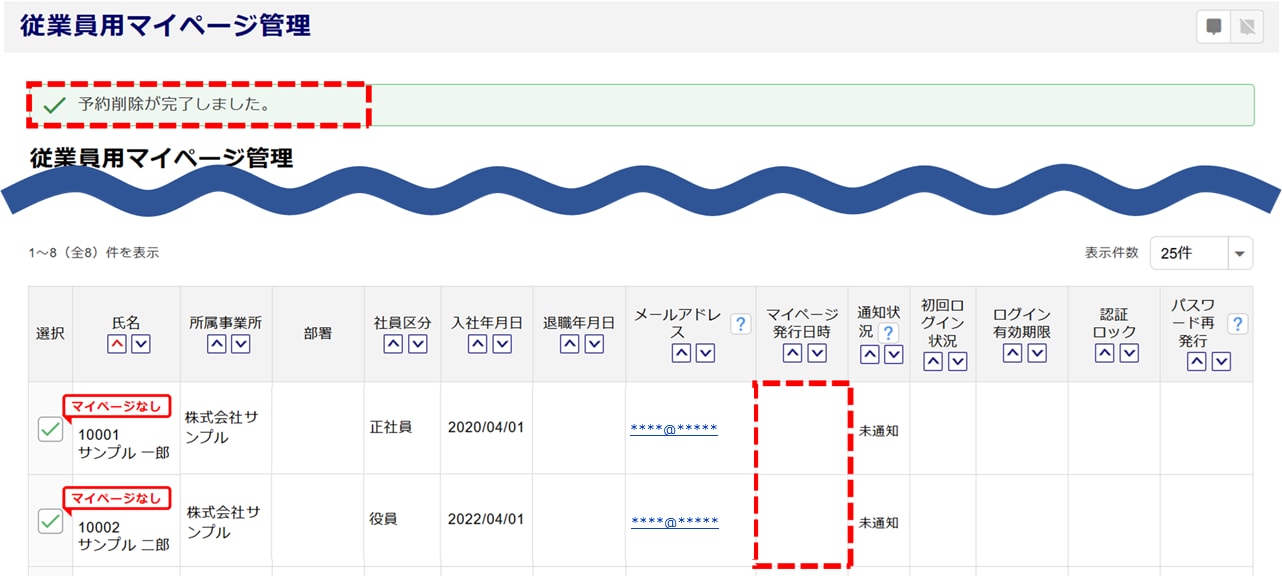Open help icon for パスワード再発行 column

pos(1237,324)
